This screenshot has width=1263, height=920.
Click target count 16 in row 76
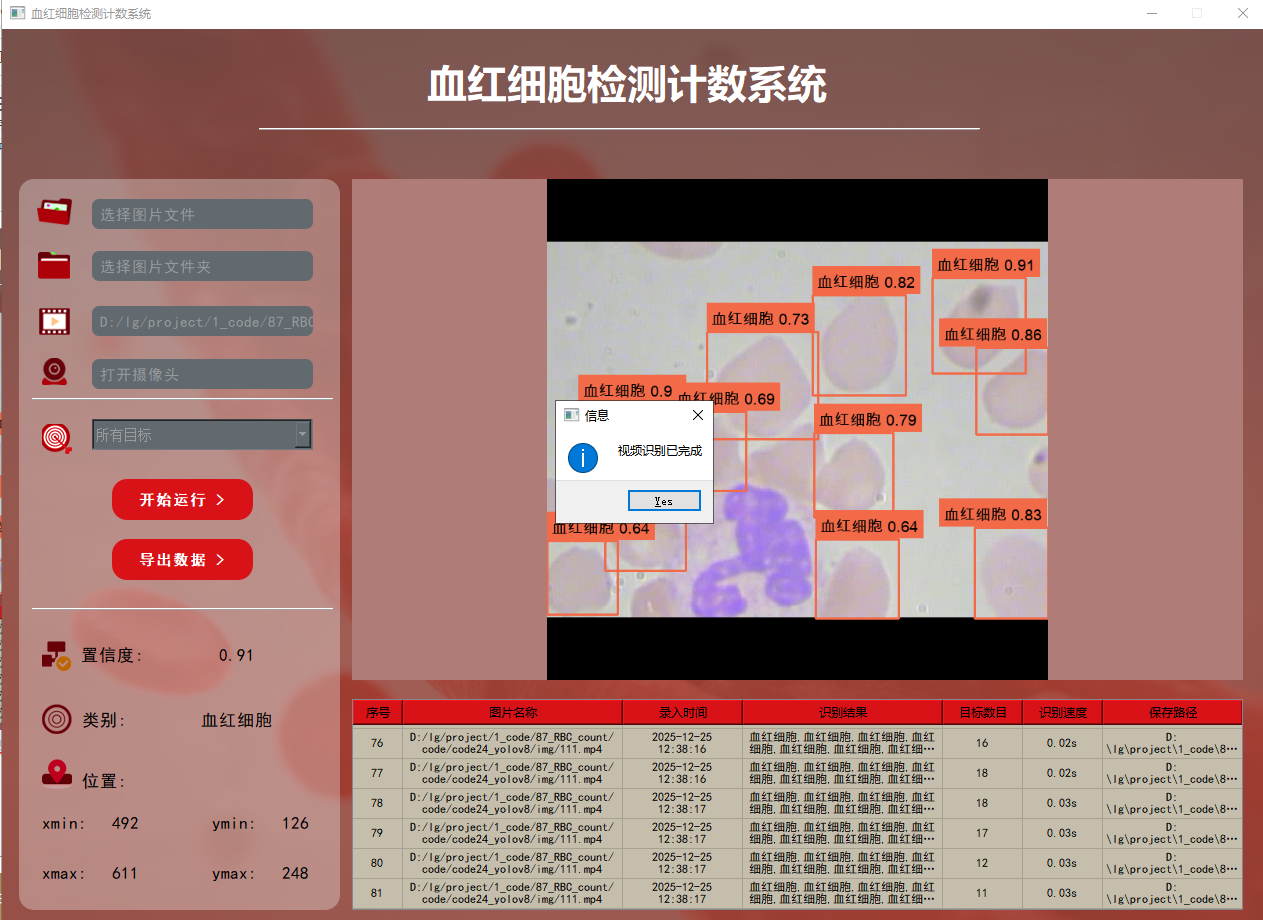coord(982,743)
